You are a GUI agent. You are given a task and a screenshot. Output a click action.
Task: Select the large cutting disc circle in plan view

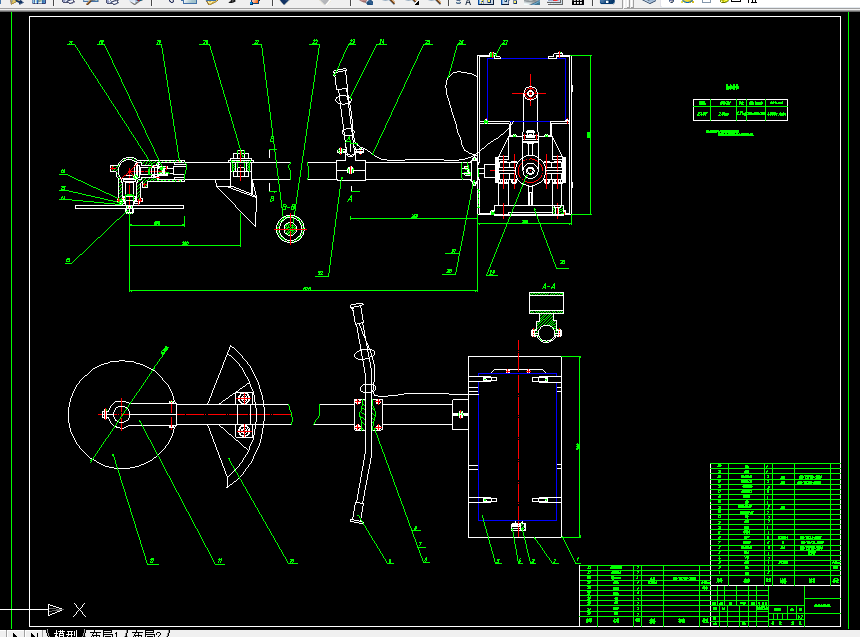click(122, 415)
